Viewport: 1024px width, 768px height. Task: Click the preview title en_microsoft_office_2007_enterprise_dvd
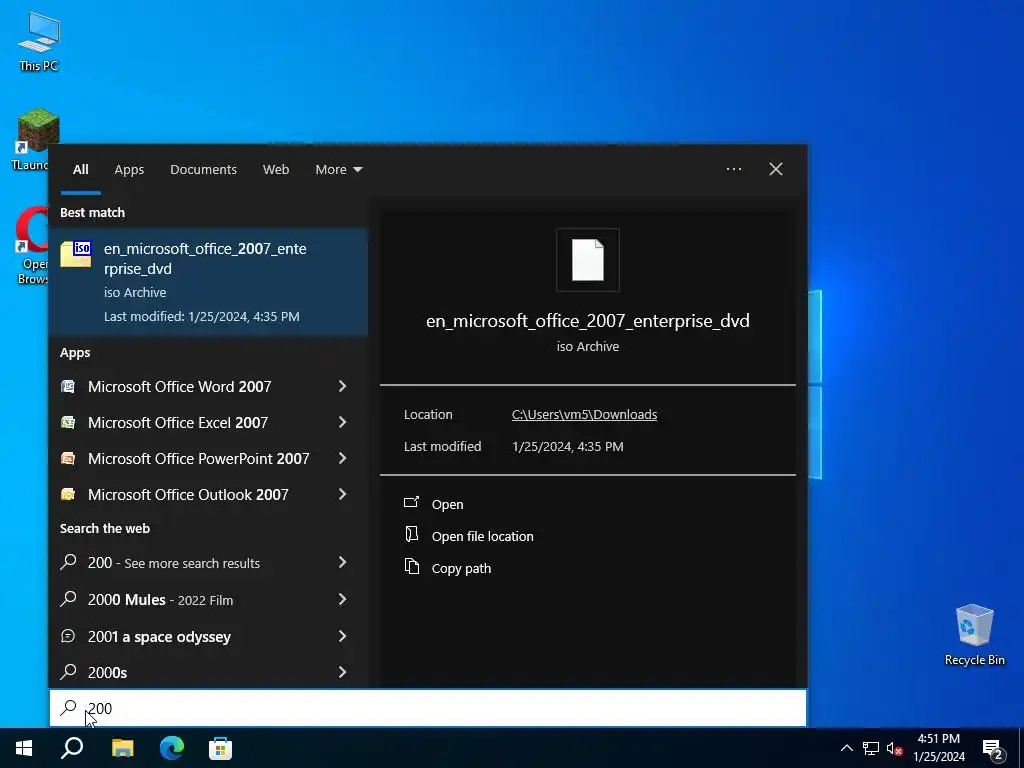(588, 321)
